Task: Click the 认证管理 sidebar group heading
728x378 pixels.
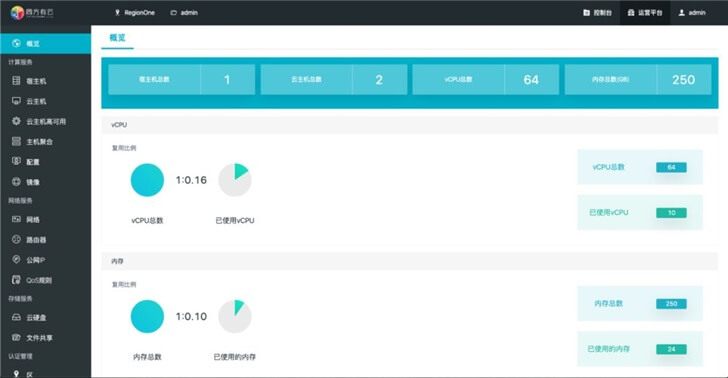Action: point(20,356)
